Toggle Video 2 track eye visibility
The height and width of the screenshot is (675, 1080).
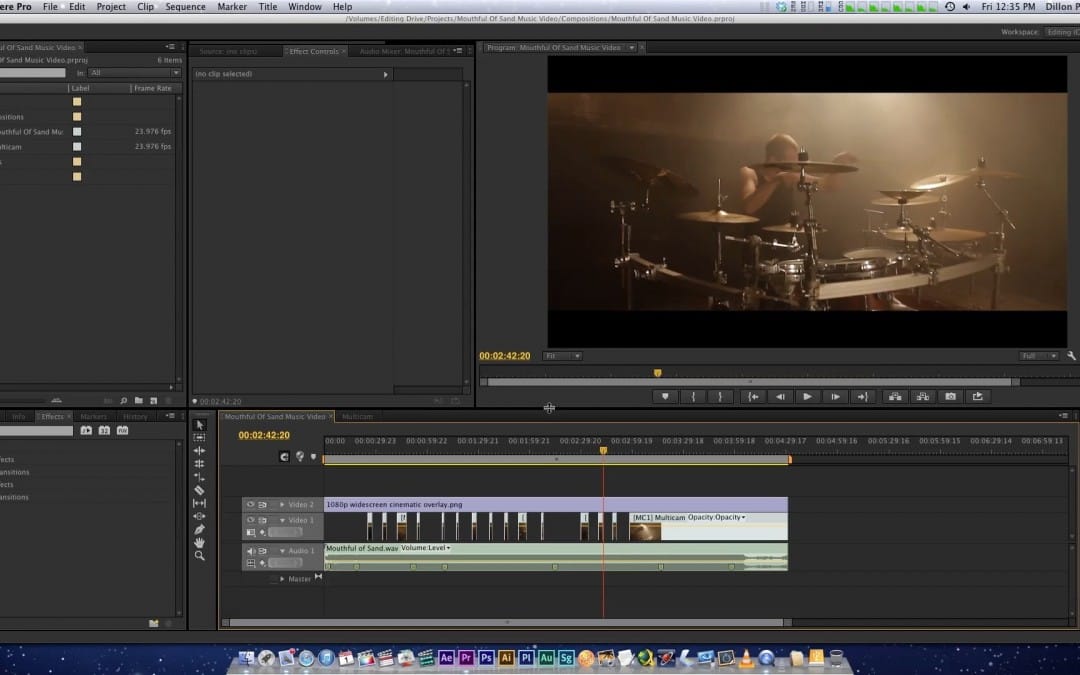tap(251, 505)
